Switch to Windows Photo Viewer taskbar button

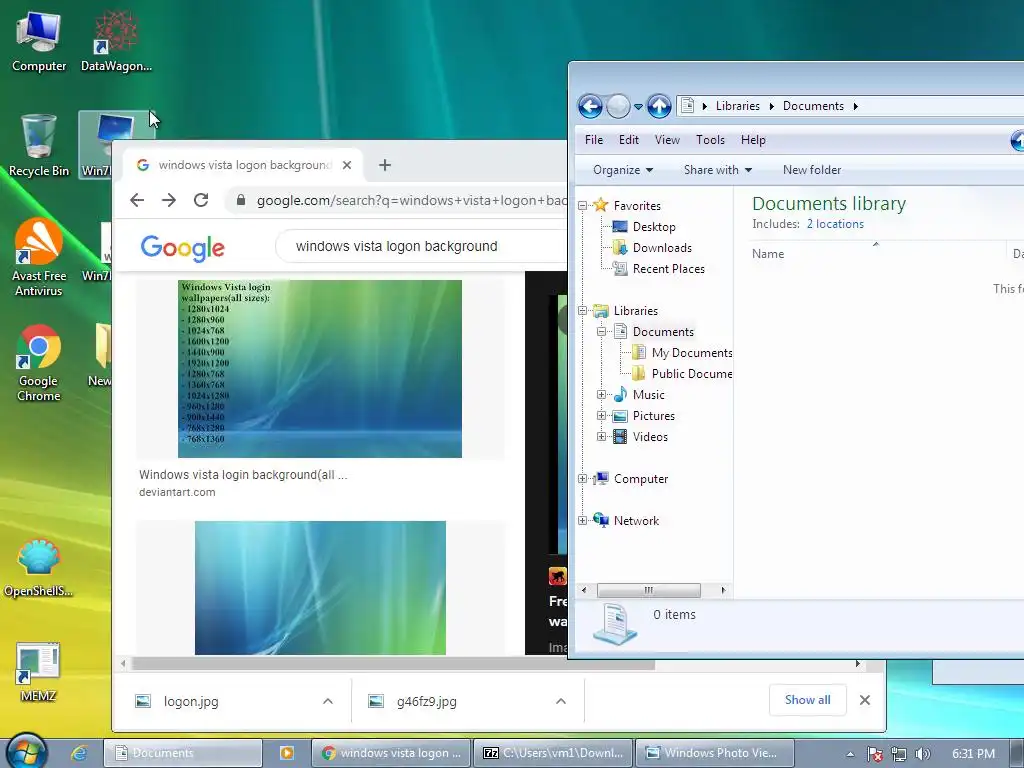pyautogui.click(x=715, y=753)
